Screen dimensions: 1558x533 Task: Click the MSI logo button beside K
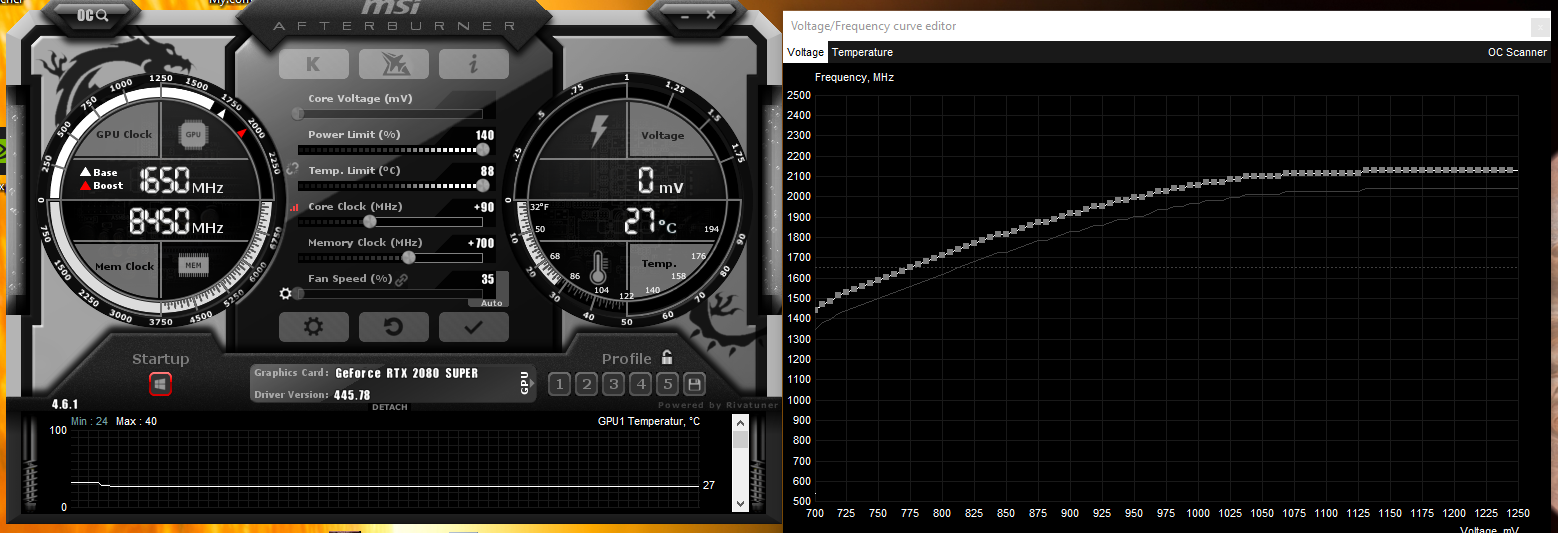click(394, 64)
